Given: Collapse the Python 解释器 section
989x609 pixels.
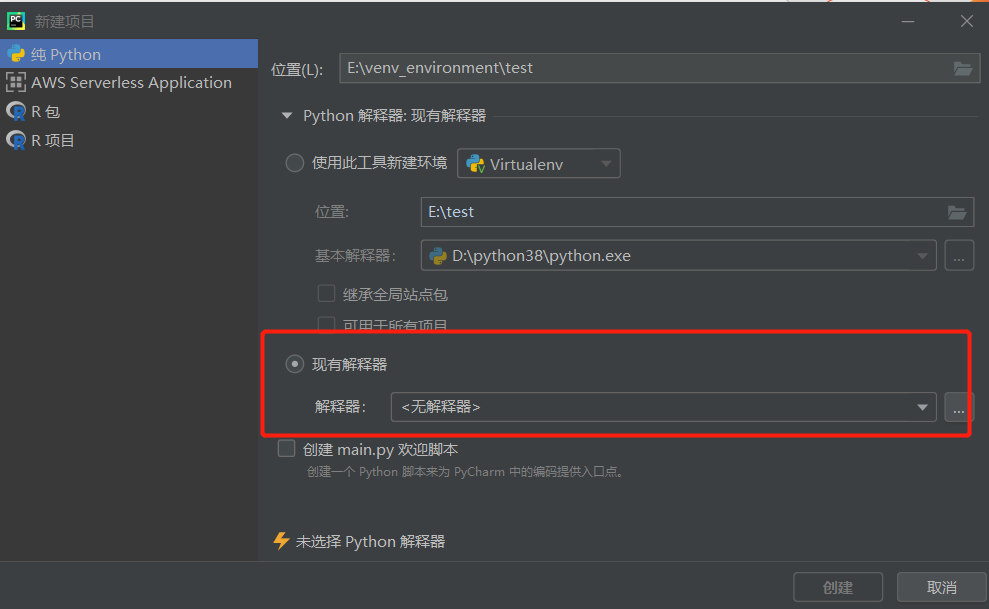Looking at the screenshot, I should click(287, 116).
